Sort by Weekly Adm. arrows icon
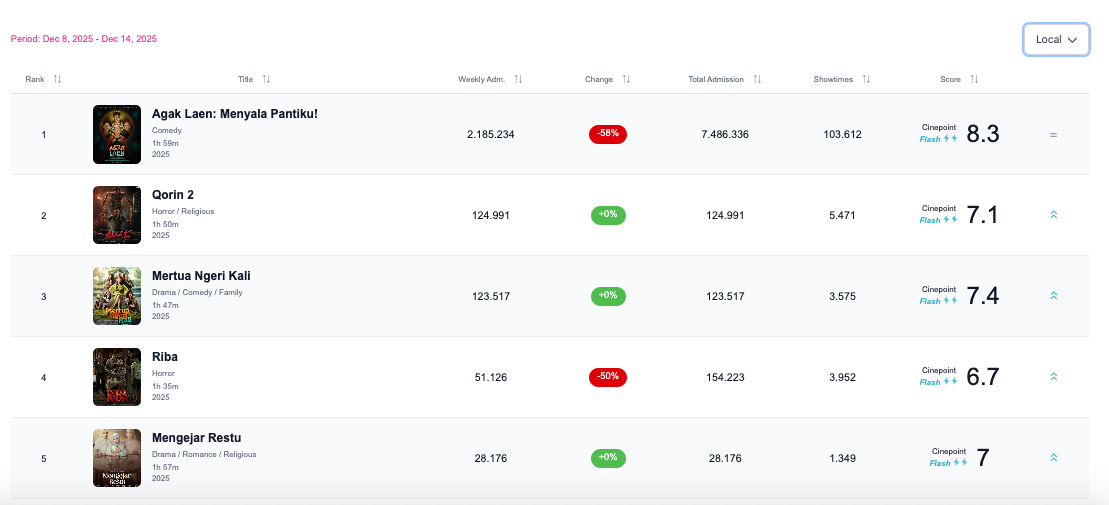Viewport: 1109px width, 505px height. pyautogui.click(x=518, y=79)
